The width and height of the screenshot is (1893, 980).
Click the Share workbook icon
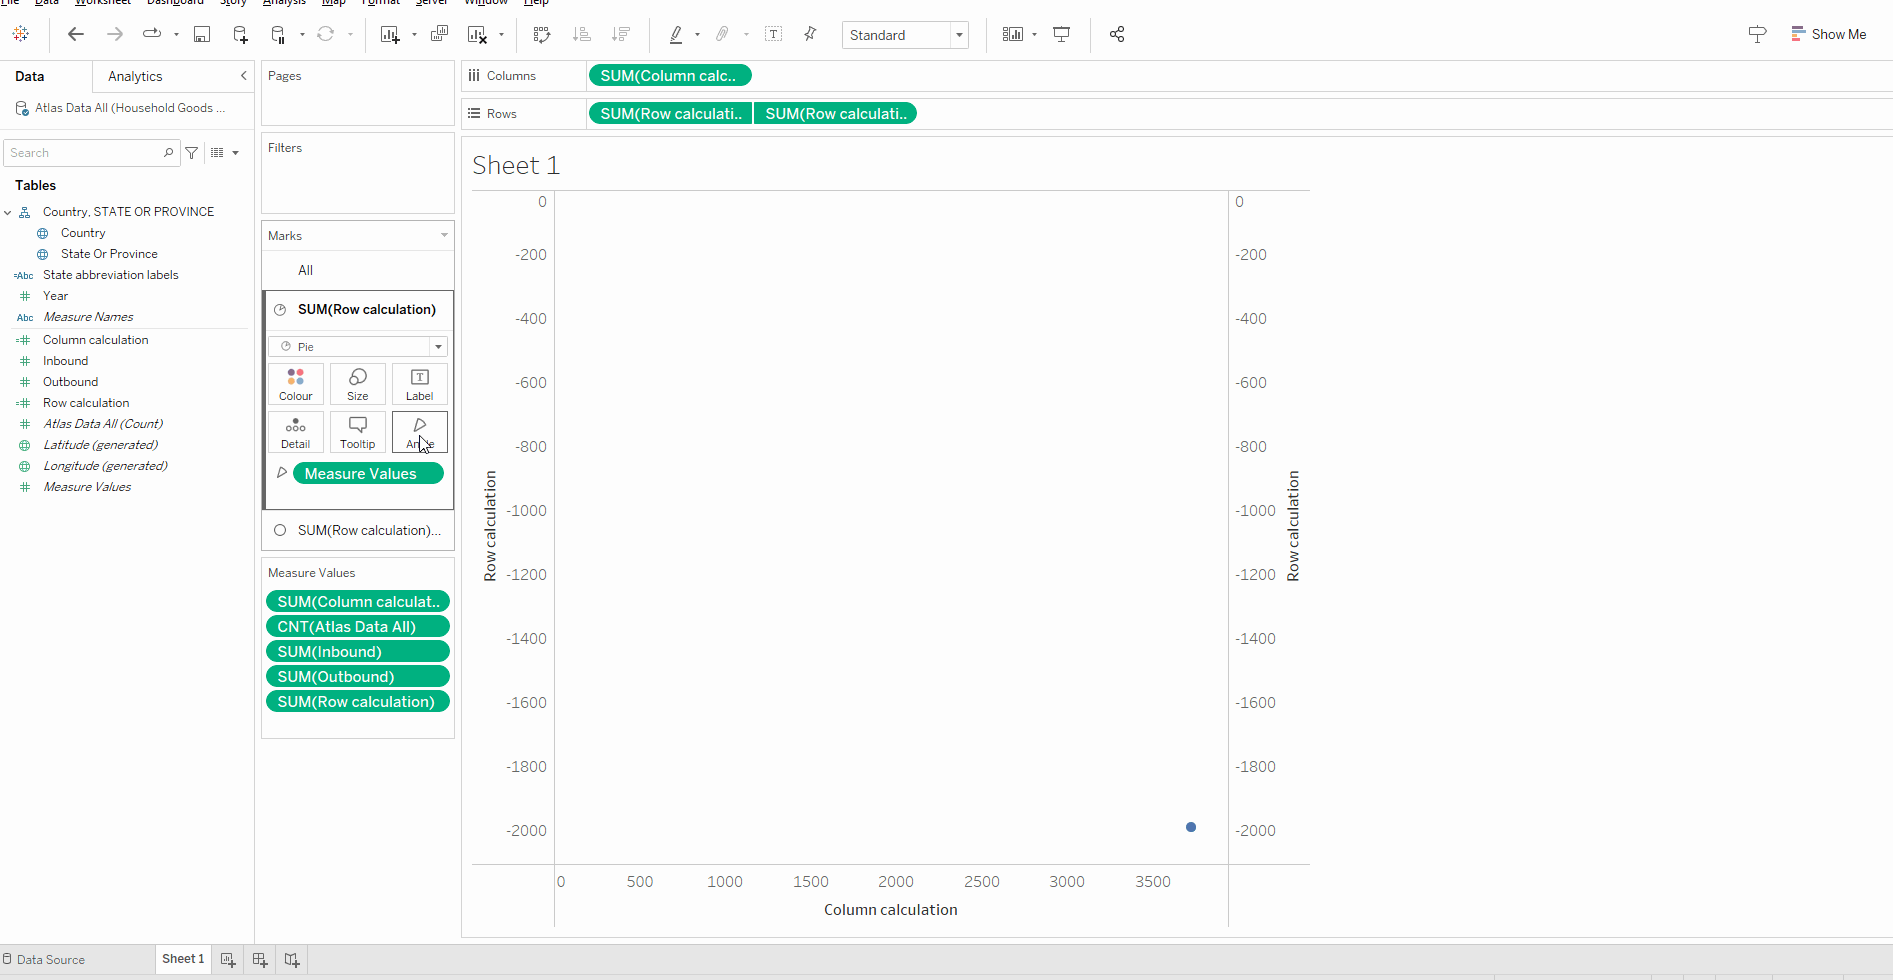tap(1117, 34)
